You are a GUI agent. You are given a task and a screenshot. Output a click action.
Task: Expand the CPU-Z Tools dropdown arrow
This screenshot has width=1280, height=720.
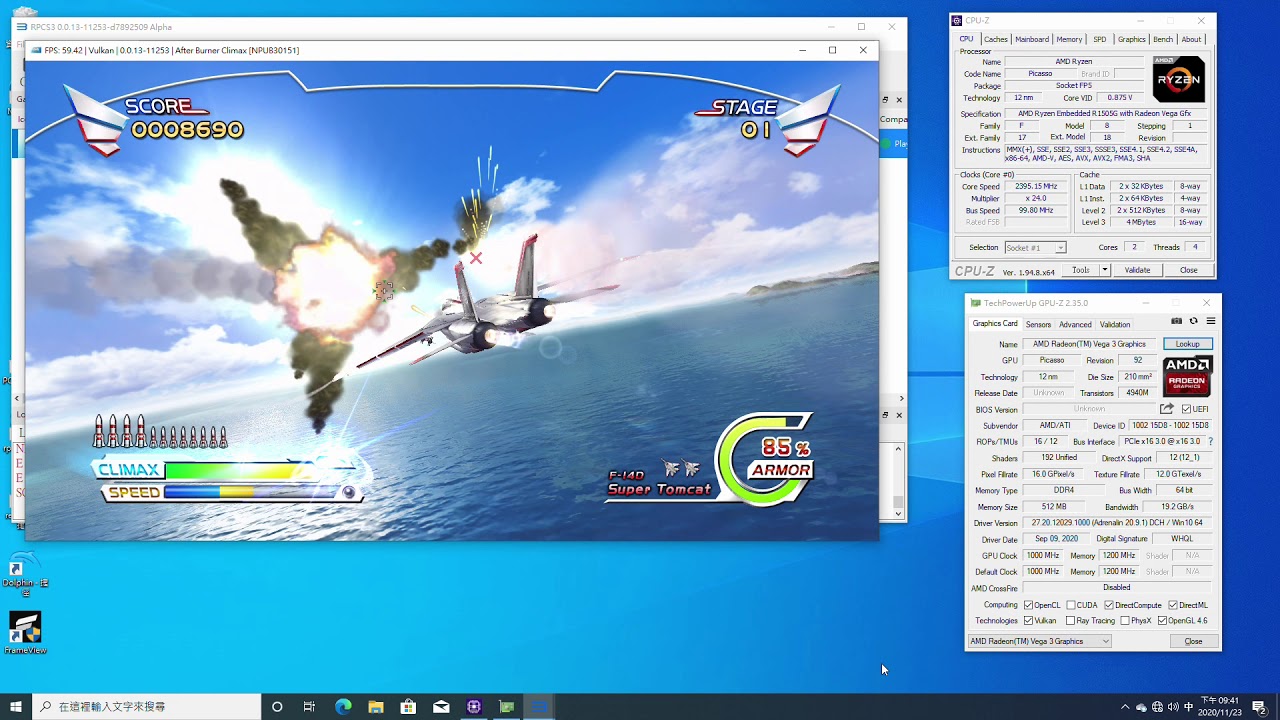click(1105, 270)
